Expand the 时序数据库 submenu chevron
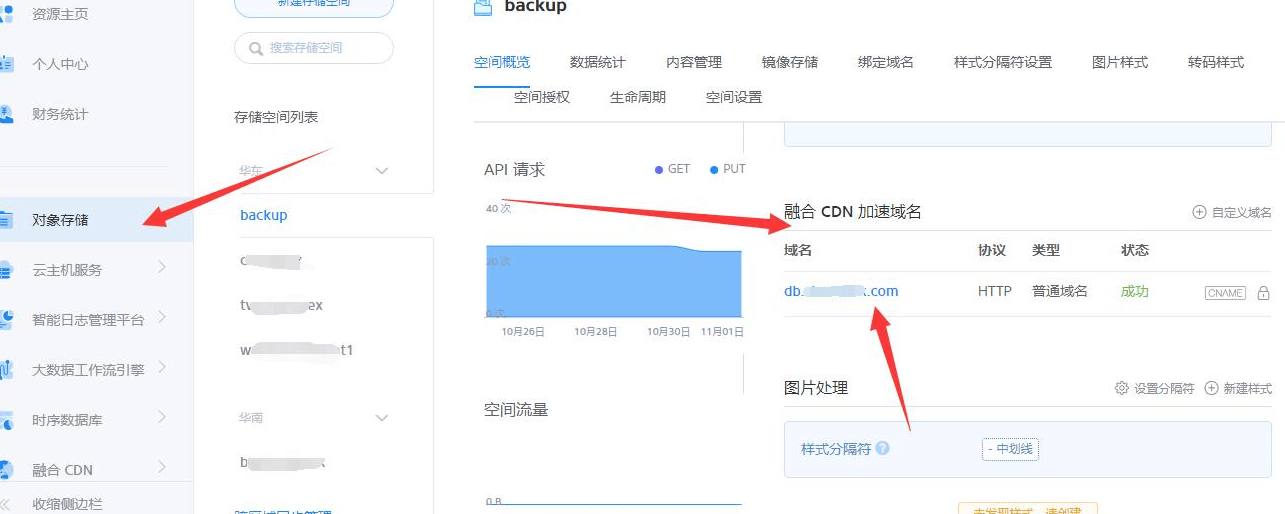This screenshot has height=514, width=1285. tap(162, 418)
